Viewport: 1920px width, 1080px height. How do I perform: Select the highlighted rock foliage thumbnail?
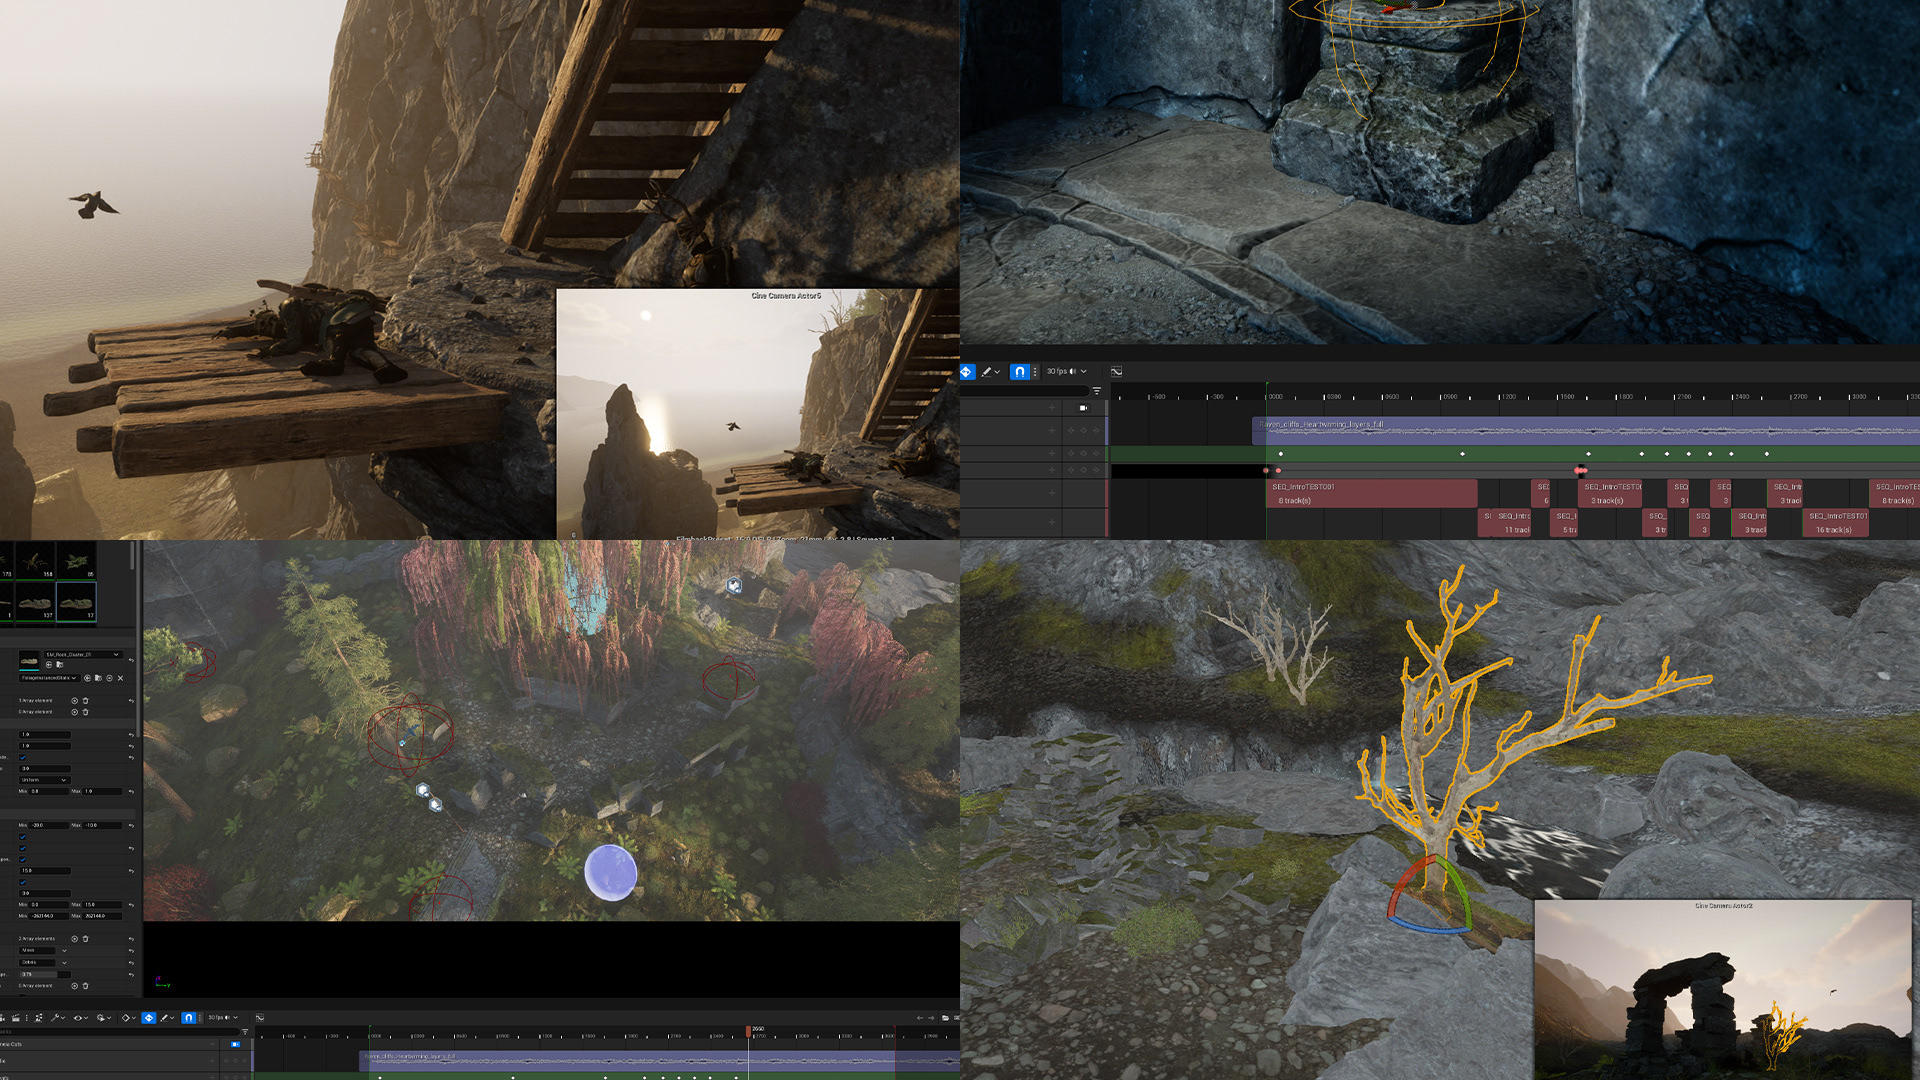tap(76, 602)
